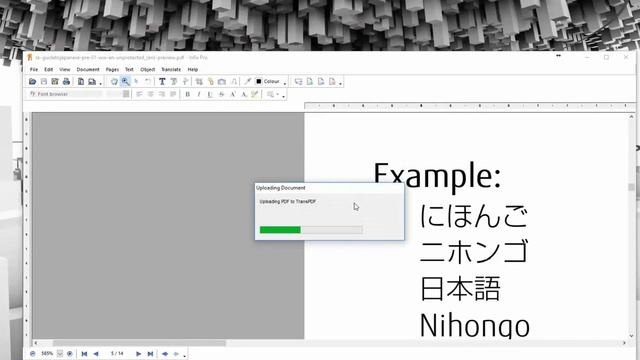Click the Save (floppy disk) toolbar icon
Image resolution: width=640 pixels, height=360 pixels.
[x=44, y=82]
